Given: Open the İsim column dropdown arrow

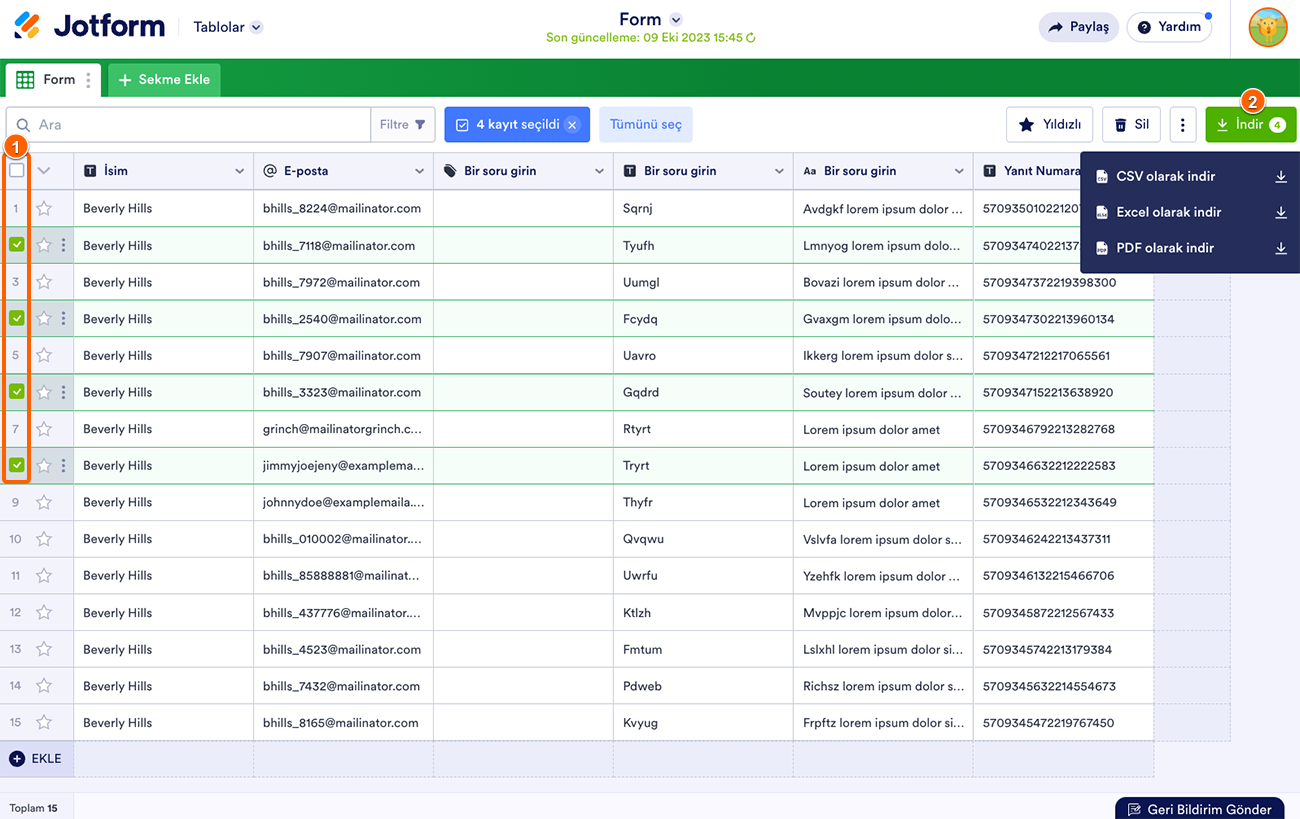Looking at the screenshot, I should point(239,171).
